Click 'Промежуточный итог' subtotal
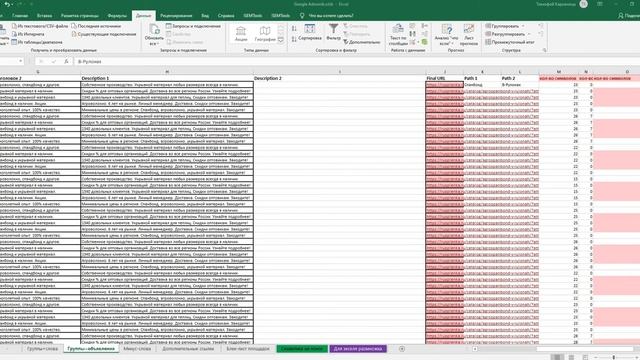 [510, 42]
